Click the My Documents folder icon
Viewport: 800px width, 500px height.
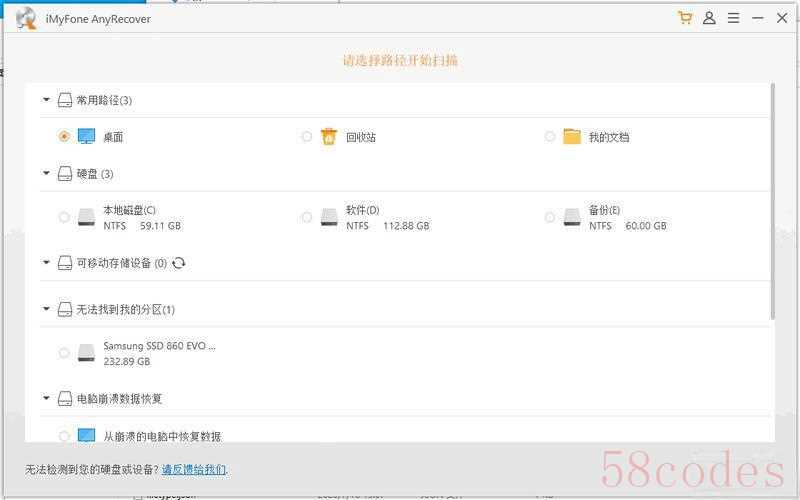(x=572, y=137)
